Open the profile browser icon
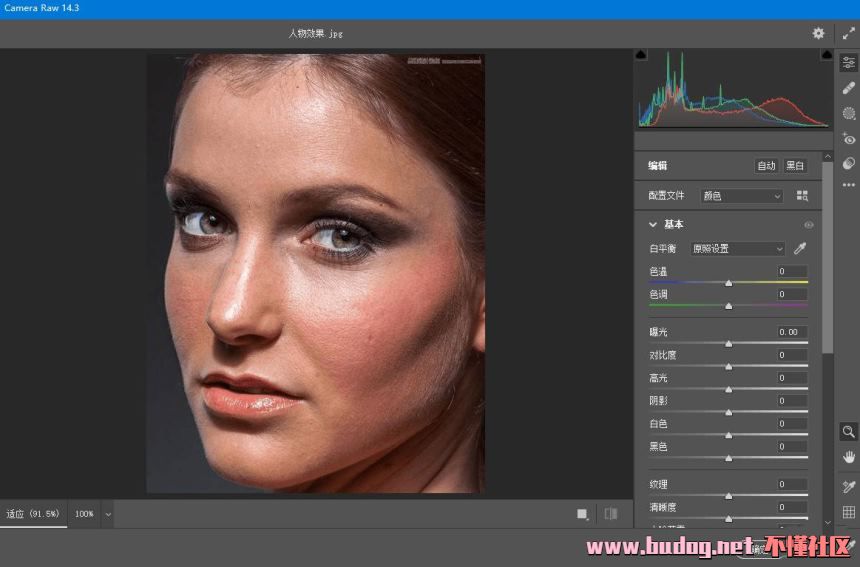Image resolution: width=860 pixels, height=567 pixels. coord(802,196)
